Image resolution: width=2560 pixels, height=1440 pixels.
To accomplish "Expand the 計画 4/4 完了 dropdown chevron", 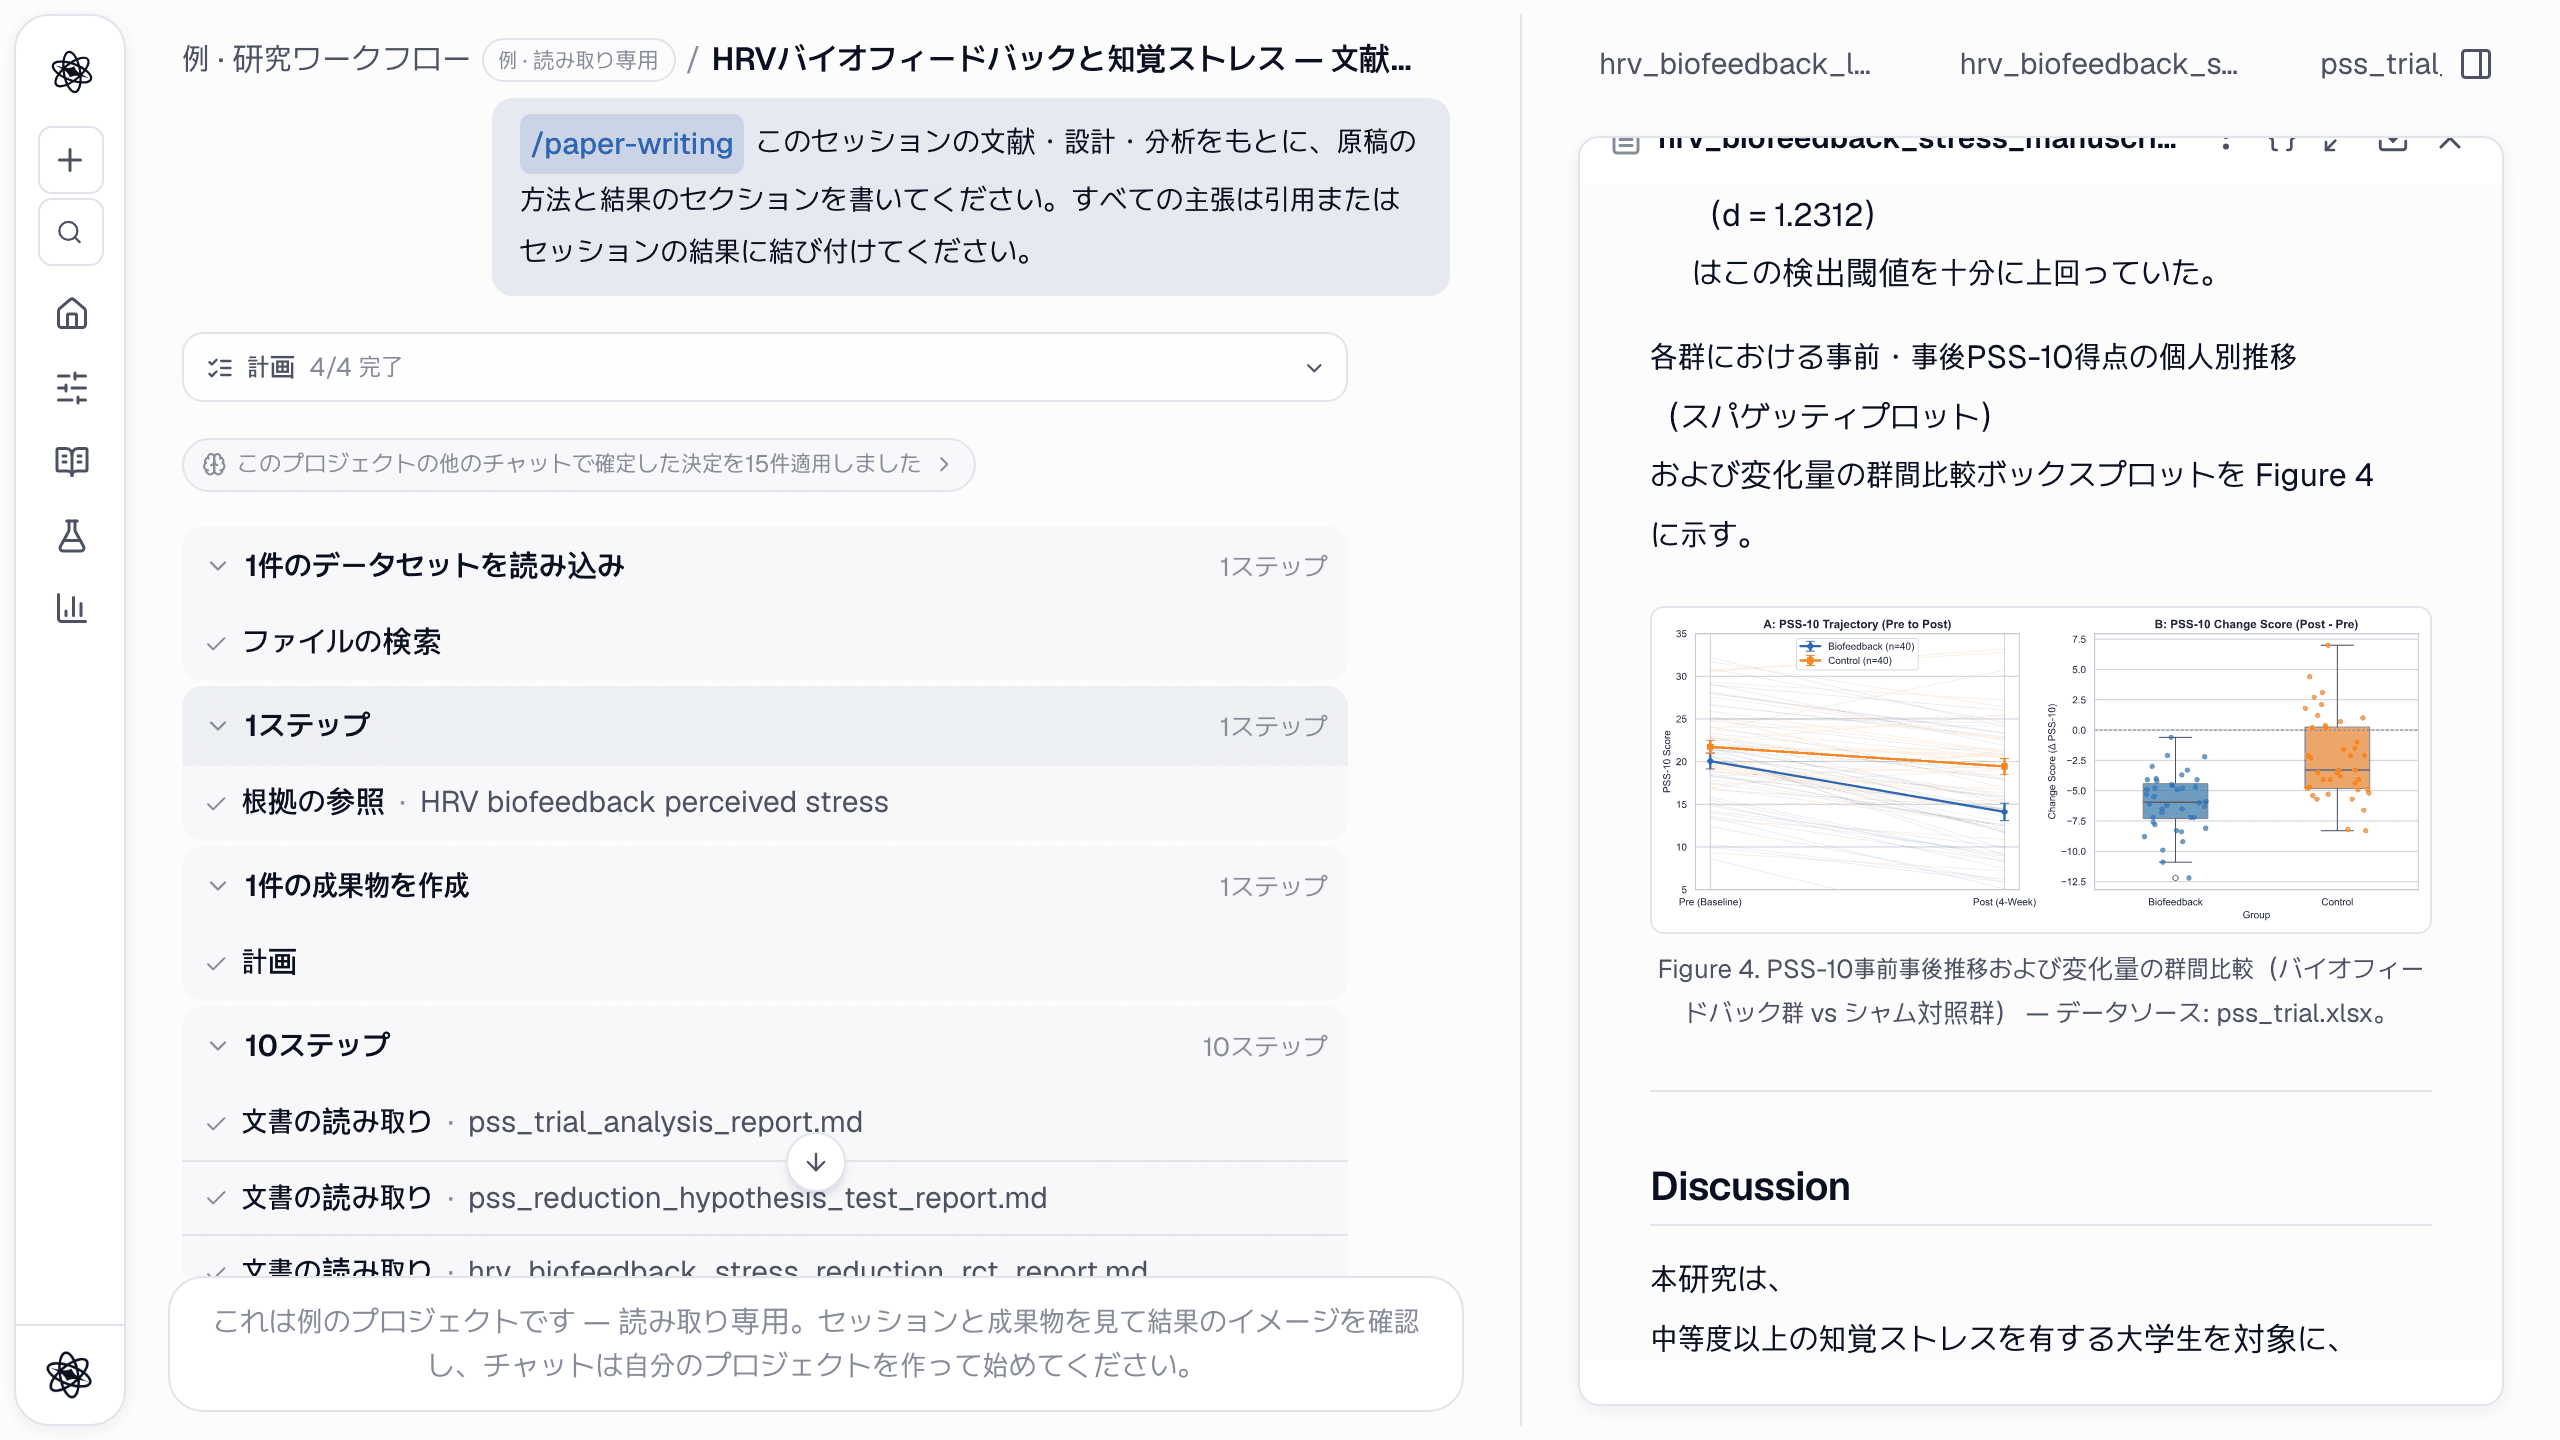I will click(x=1314, y=368).
